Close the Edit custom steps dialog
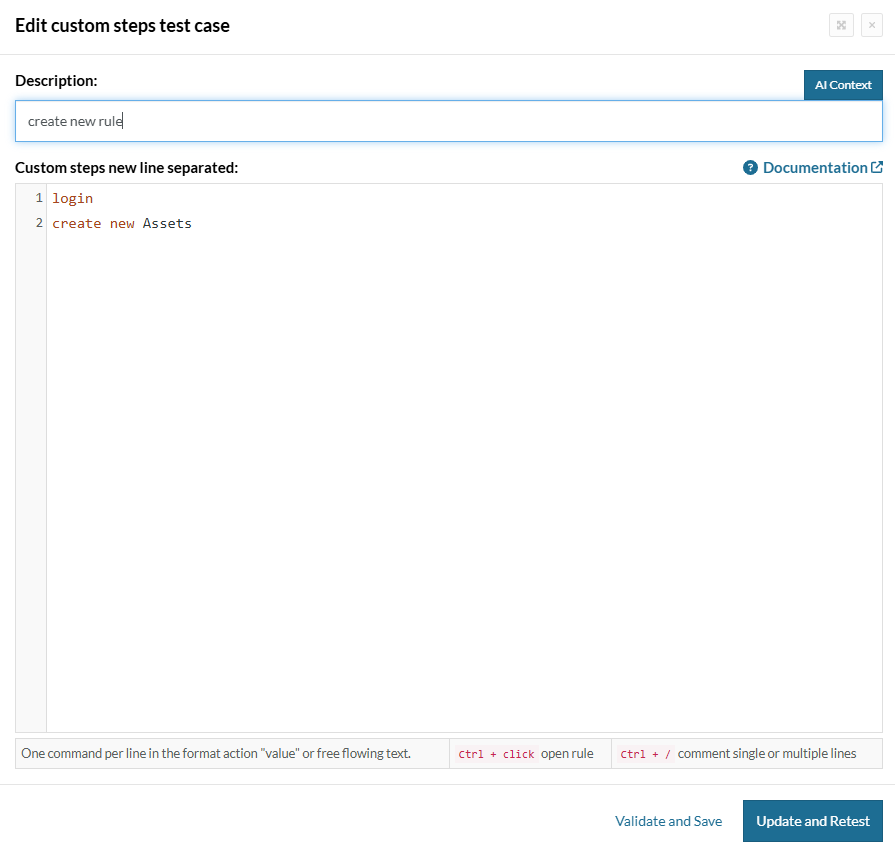 [871, 25]
